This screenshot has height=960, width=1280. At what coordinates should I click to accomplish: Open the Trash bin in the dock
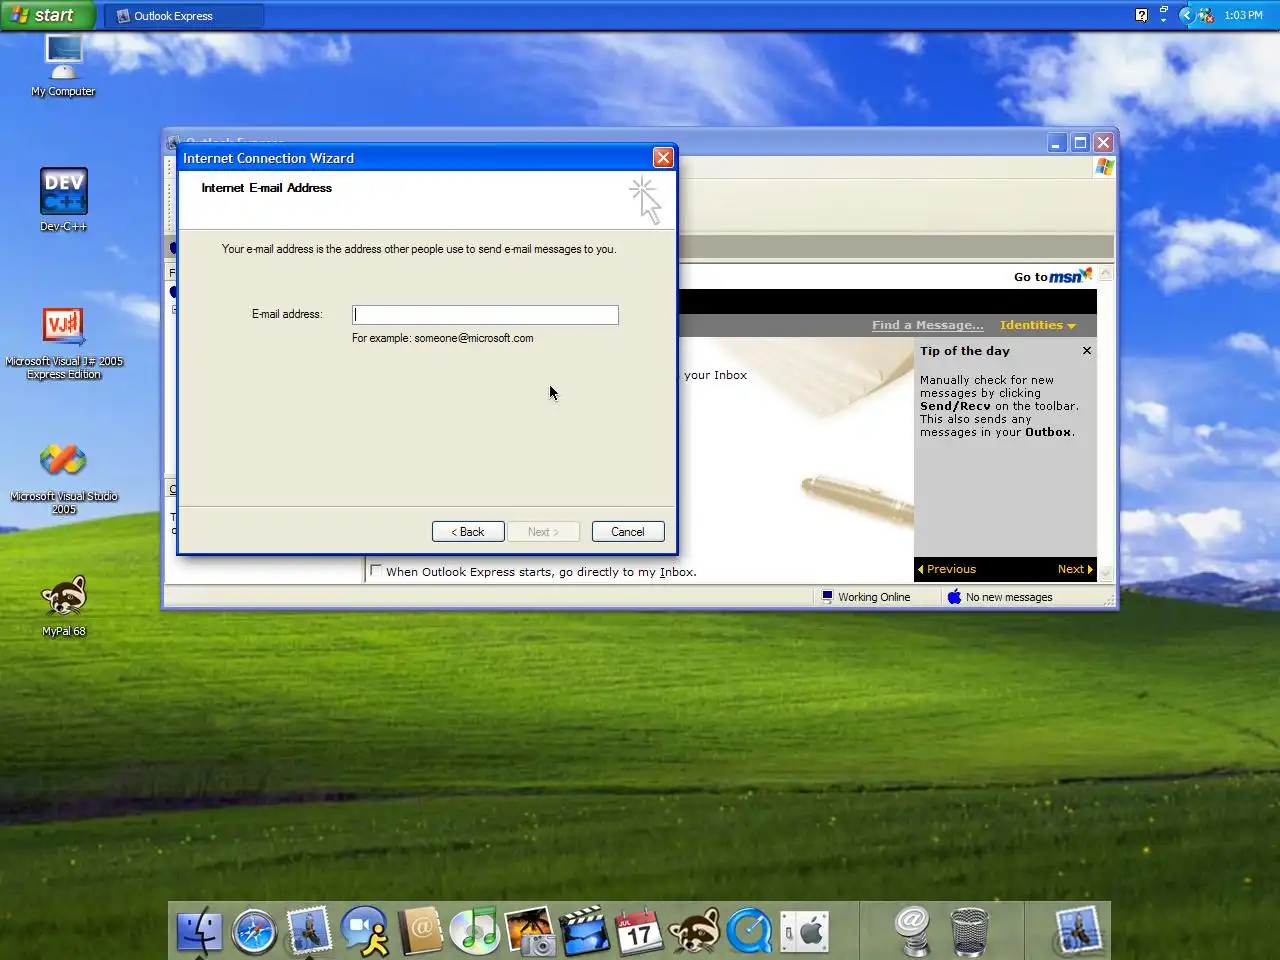click(968, 932)
